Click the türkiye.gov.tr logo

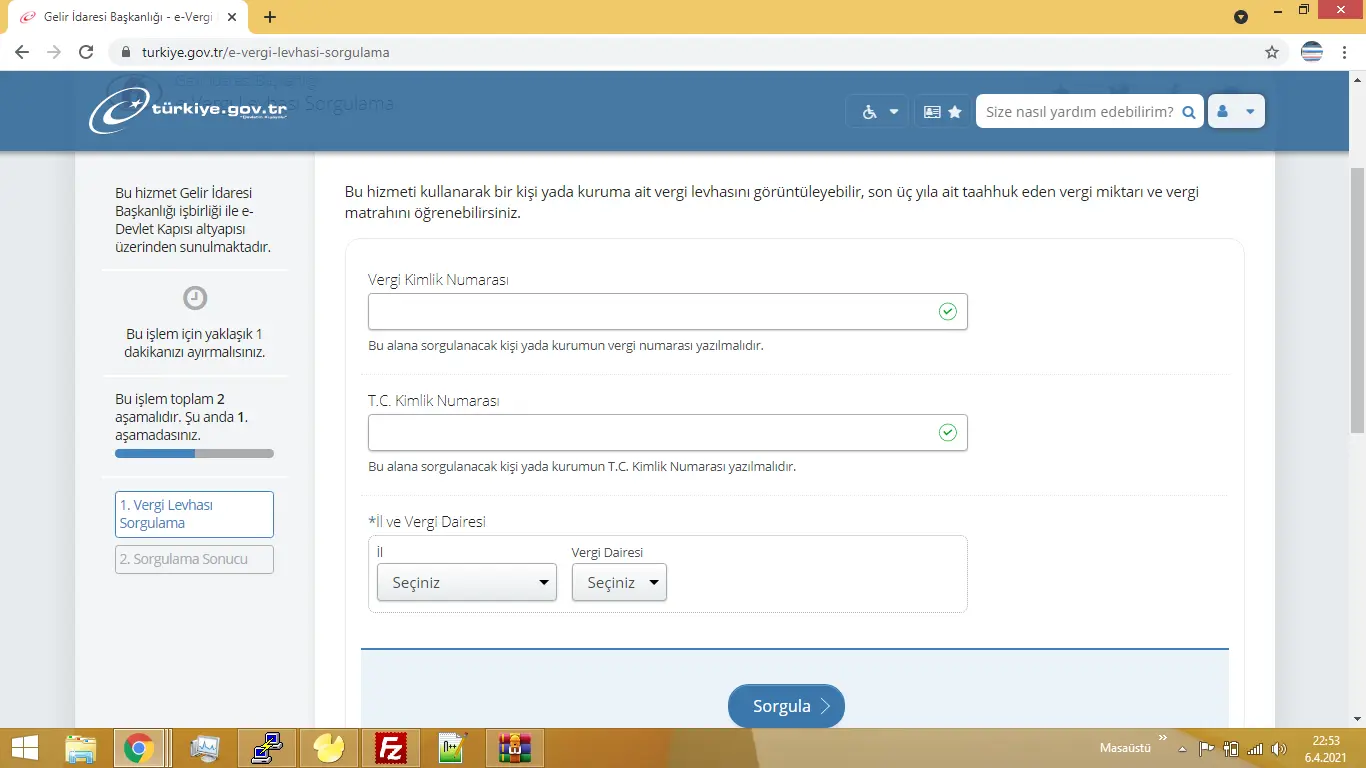pyautogui.click(x=188, y=111)
